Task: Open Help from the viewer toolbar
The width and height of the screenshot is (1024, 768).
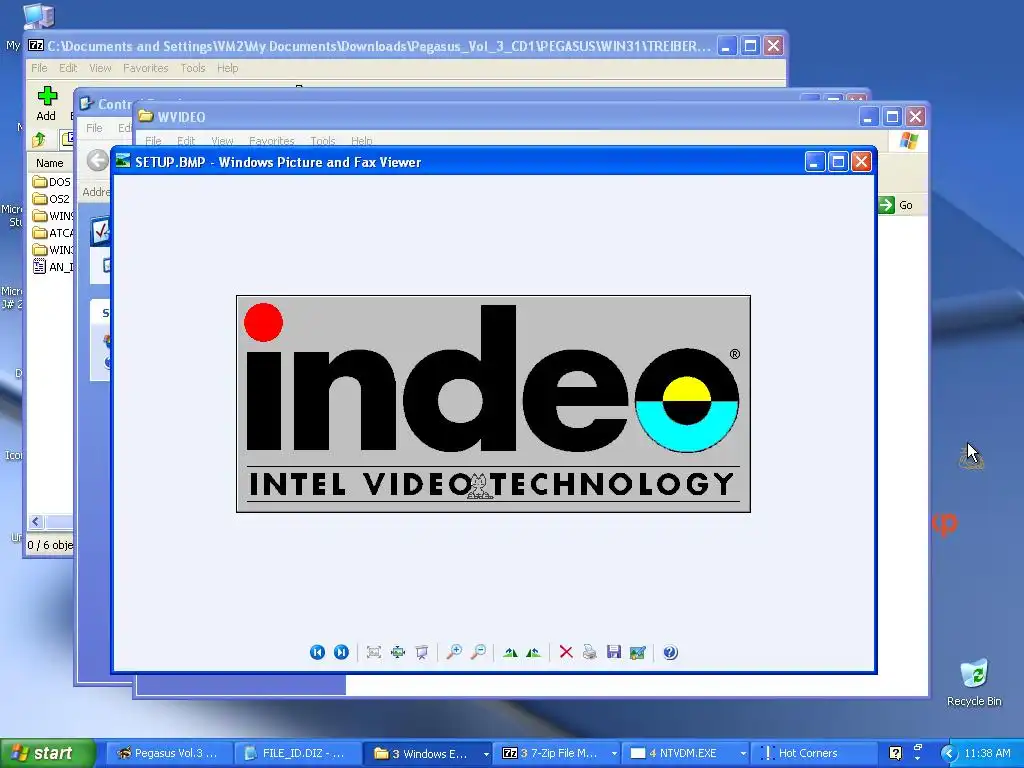Action: click(670, 652)
